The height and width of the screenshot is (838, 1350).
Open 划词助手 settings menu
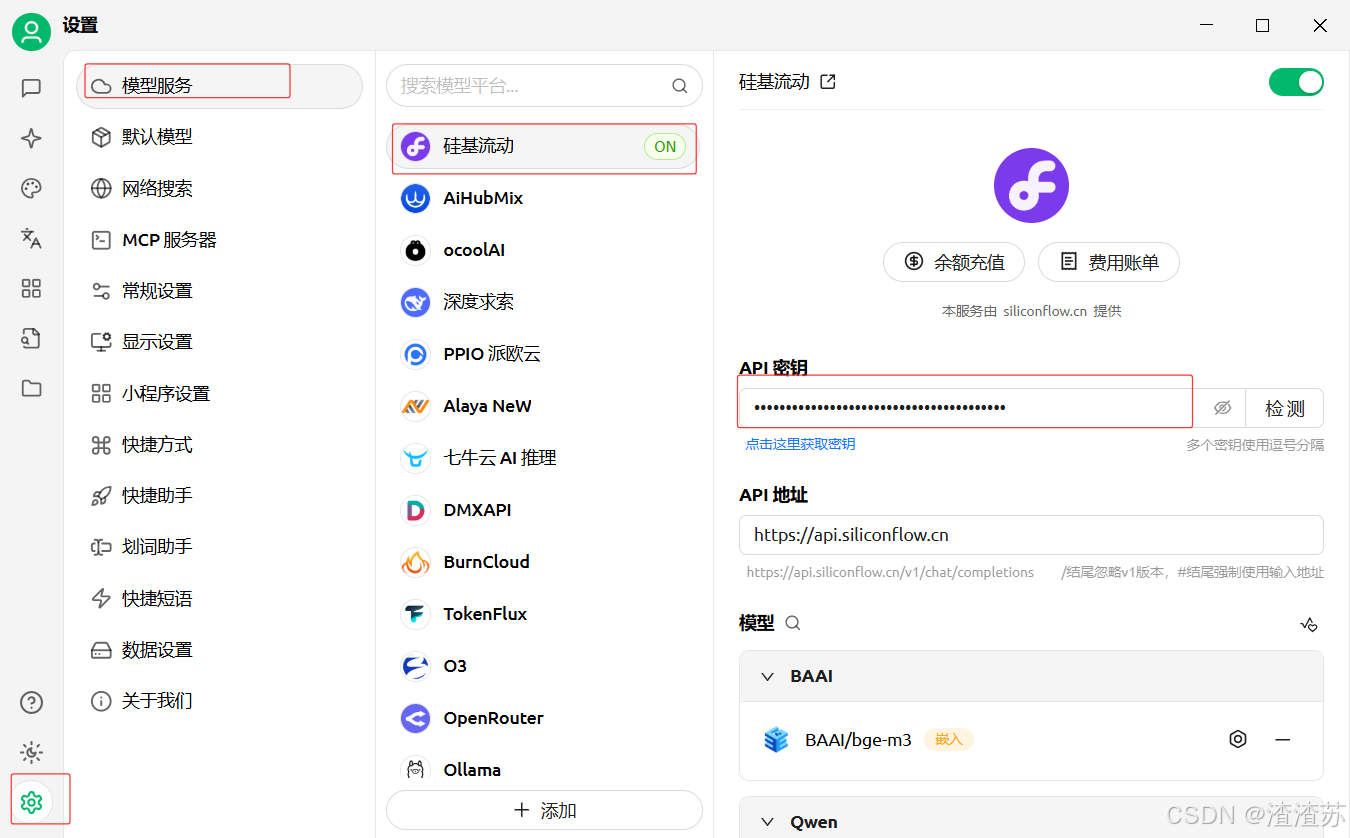point(219,547)
